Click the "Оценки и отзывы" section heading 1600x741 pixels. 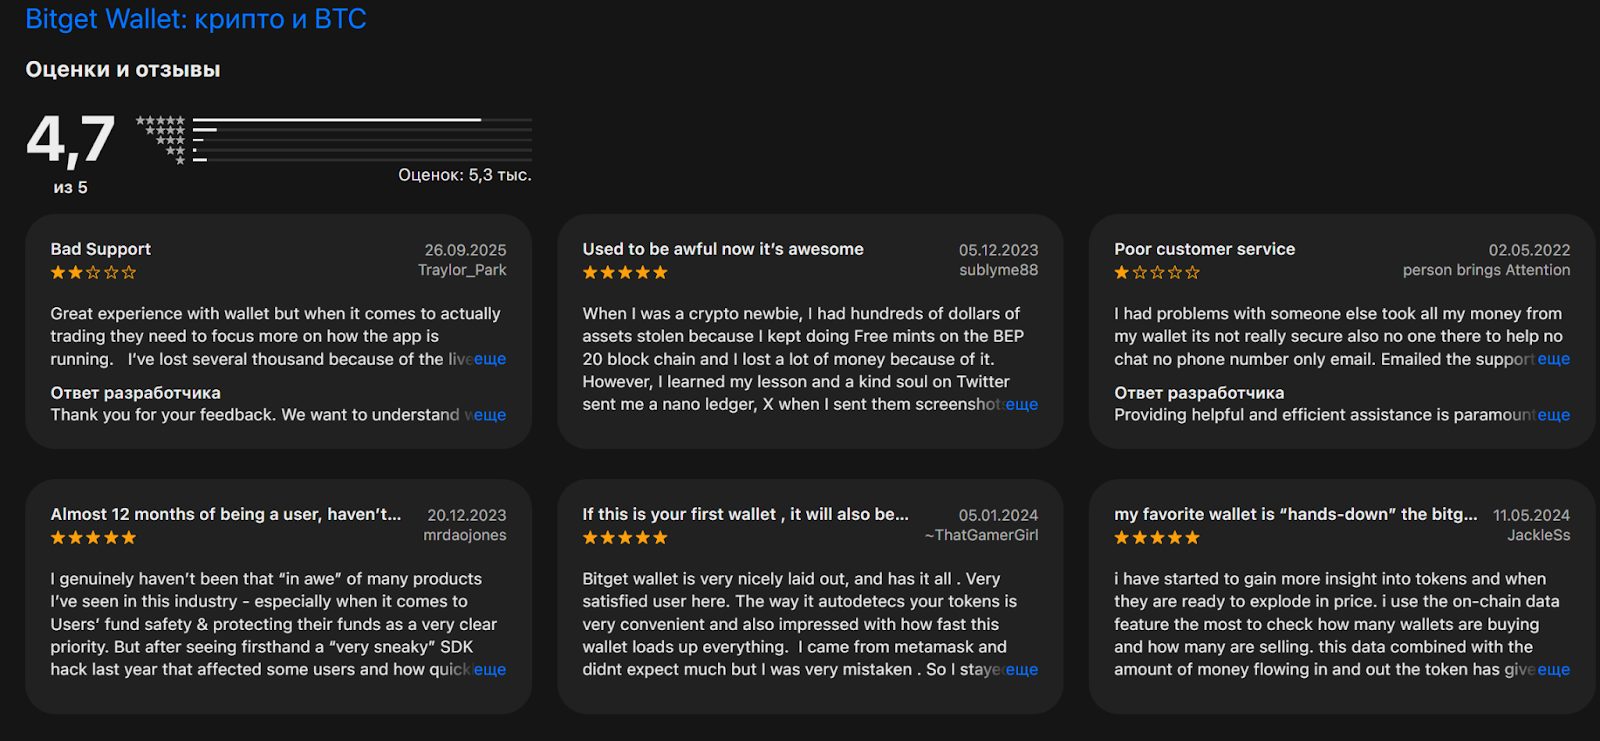tap(123, 70)
